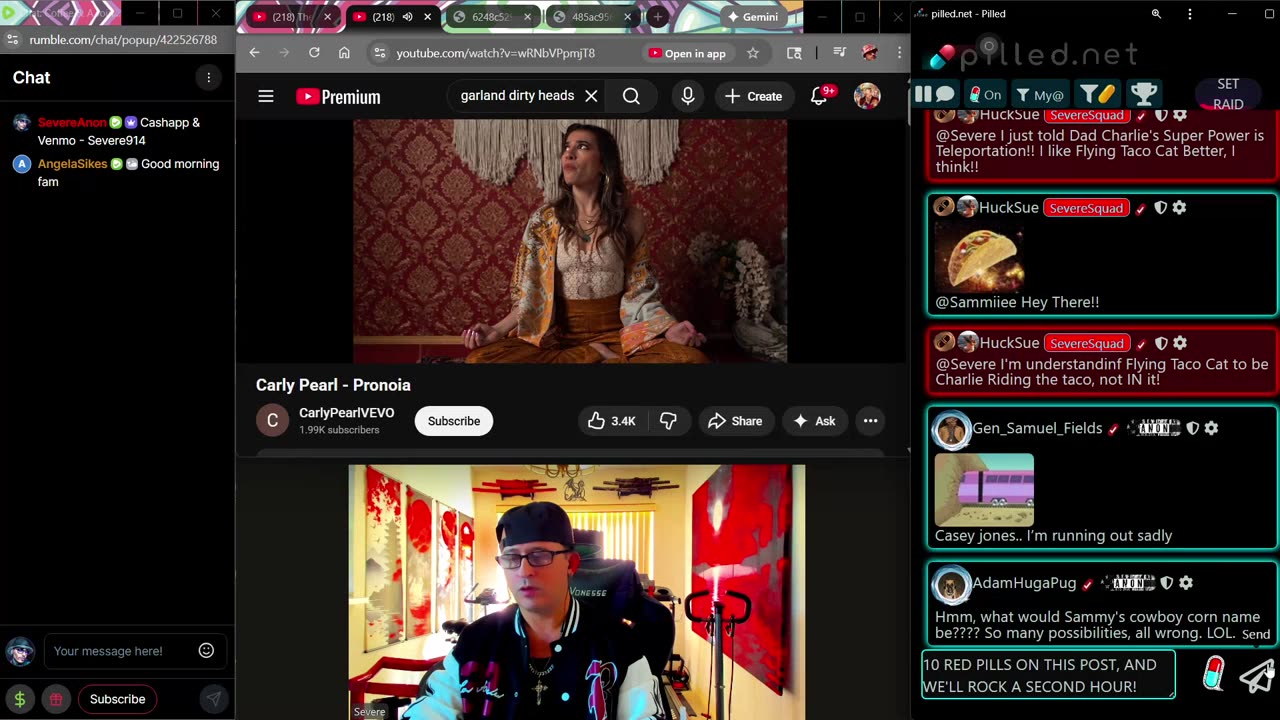This screenshot has height=720, width=1280.
Task: Click the rumble.com chat popup URL
Action: pos(123,40)
